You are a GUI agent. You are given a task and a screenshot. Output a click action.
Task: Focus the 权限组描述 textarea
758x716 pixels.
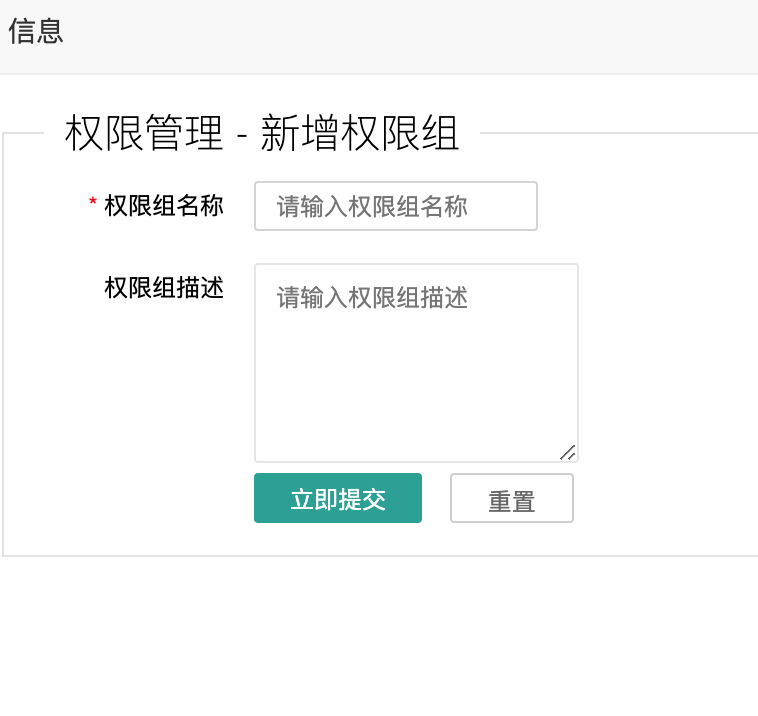pyautogui.click(x=416, y=362)
